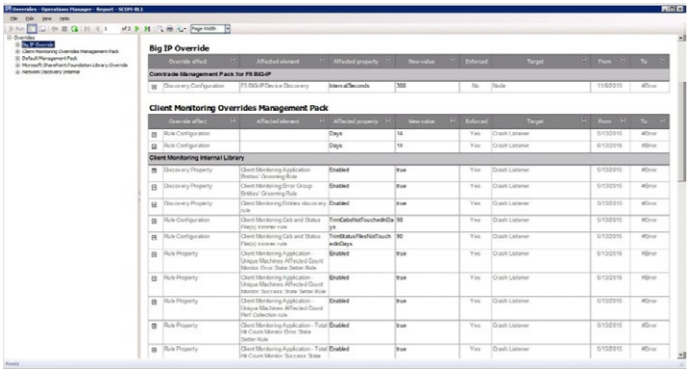Click the vertical scrollbar down arrow
The height and width of the screenshot is (375, 693).
(682, 355)
